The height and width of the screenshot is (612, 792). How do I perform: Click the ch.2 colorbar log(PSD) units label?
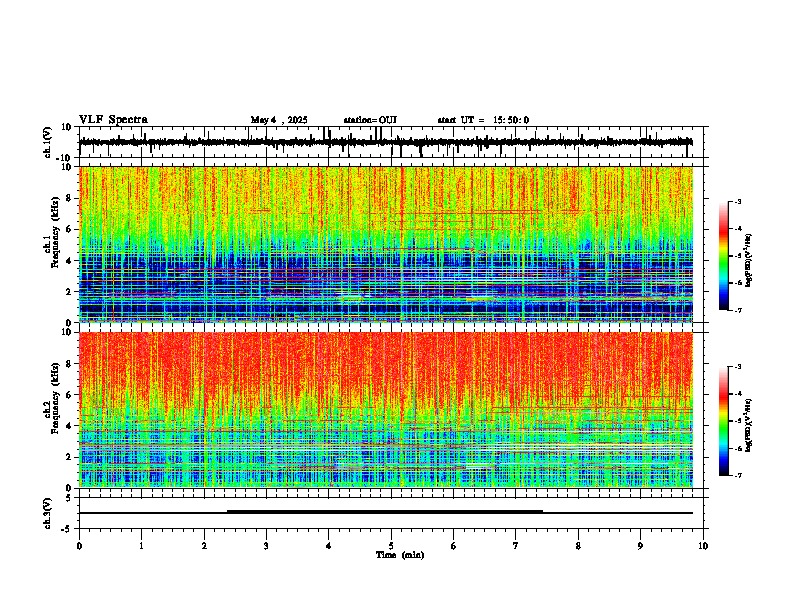tap(749, 425)
